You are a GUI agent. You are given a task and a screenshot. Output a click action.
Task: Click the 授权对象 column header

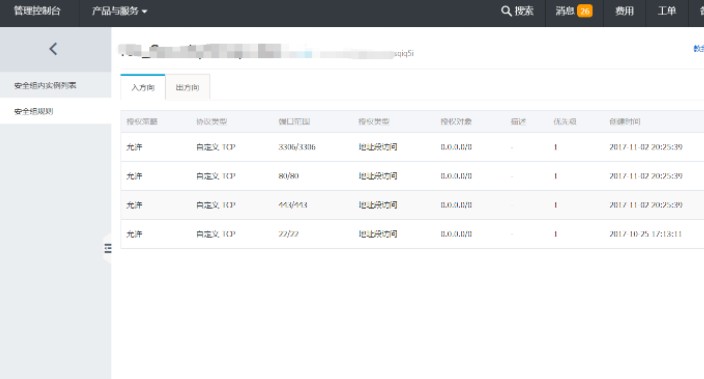pyautogui.click(x=456, y=121)
